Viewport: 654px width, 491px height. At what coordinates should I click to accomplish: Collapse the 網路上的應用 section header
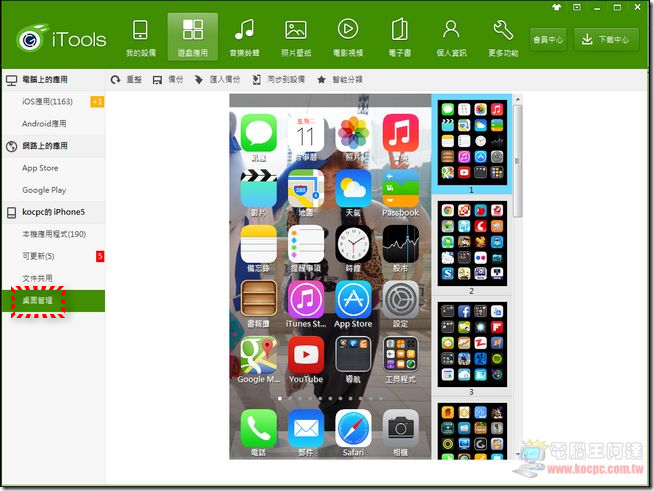[x=53, y=146]
